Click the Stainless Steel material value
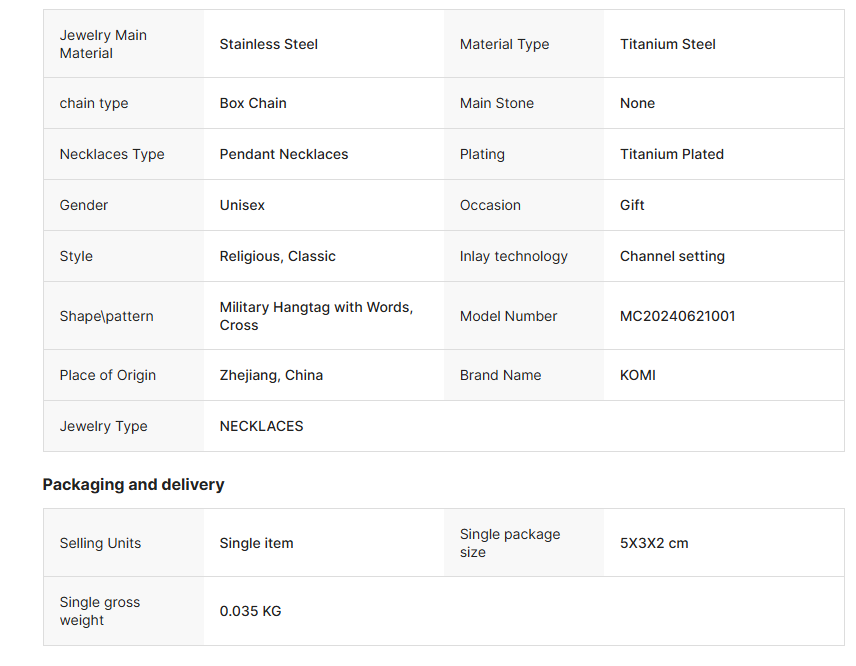Screen dimensions: 856x666 [268, 44]
